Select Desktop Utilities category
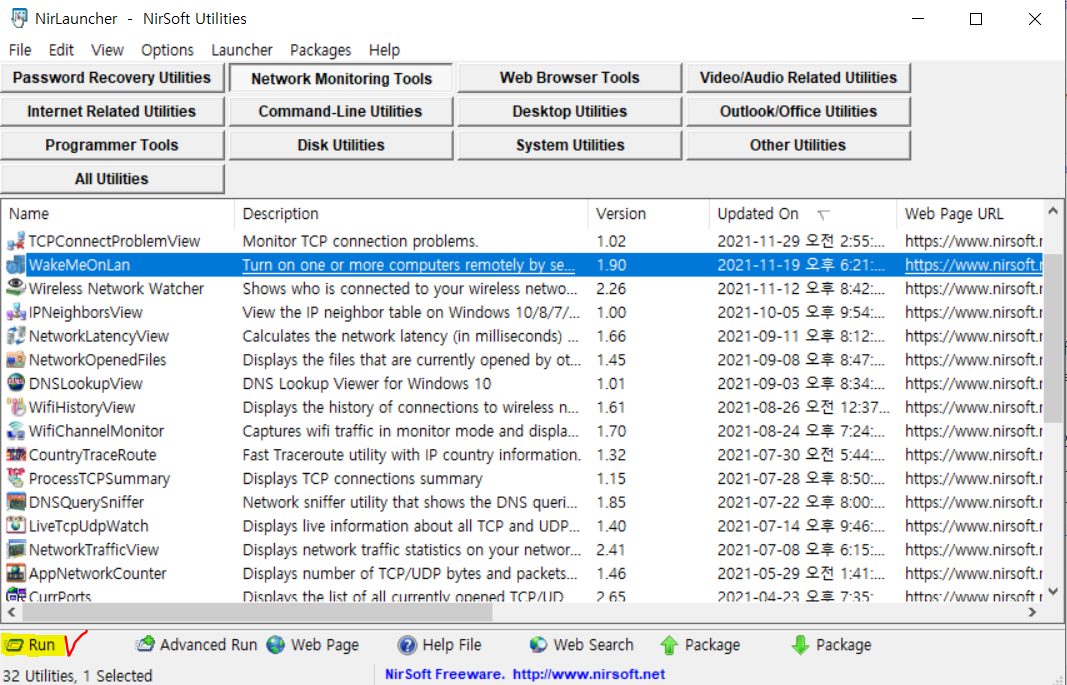This screenshot has height=685, width=1067. click(570, 112)
